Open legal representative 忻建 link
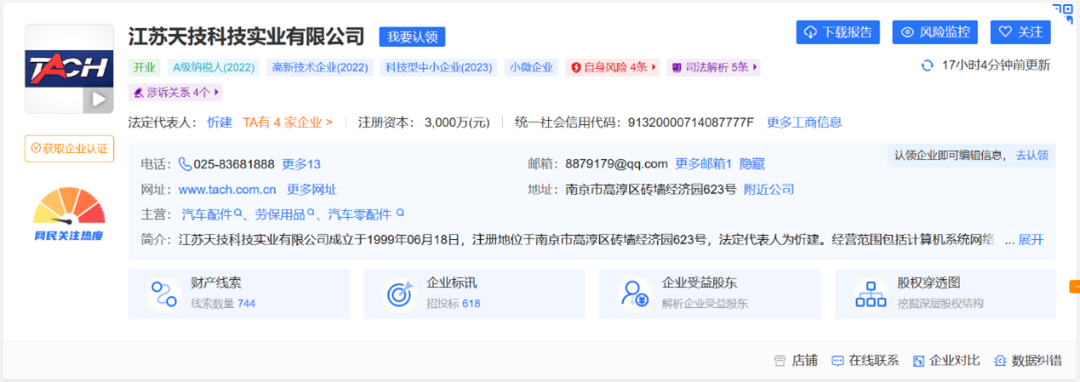Image resolution: width=1080 pixels, height=382 pixels. point(220,123)
